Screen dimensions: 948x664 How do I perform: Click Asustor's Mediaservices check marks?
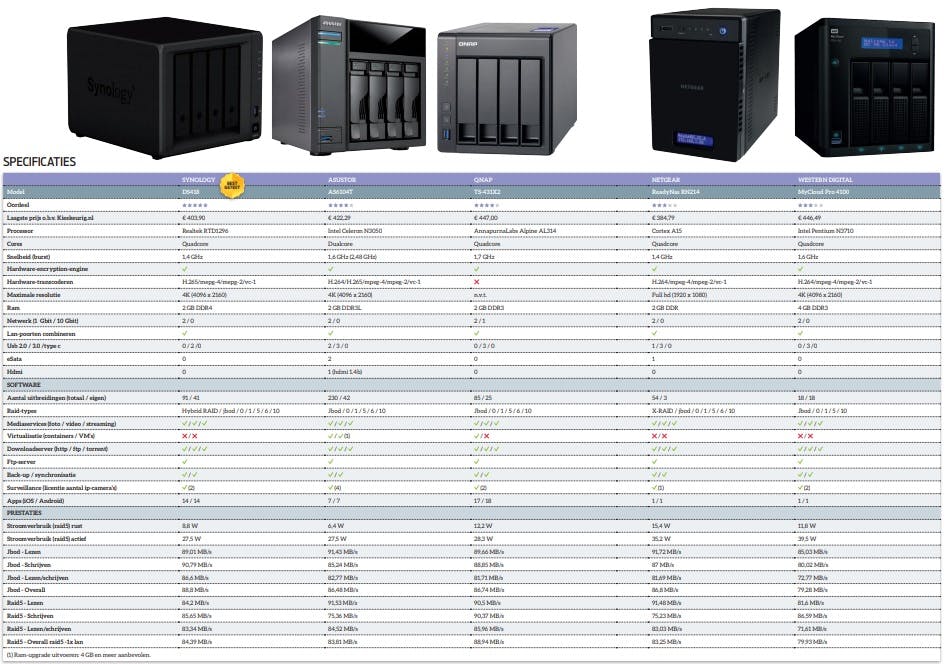(340, 423)
